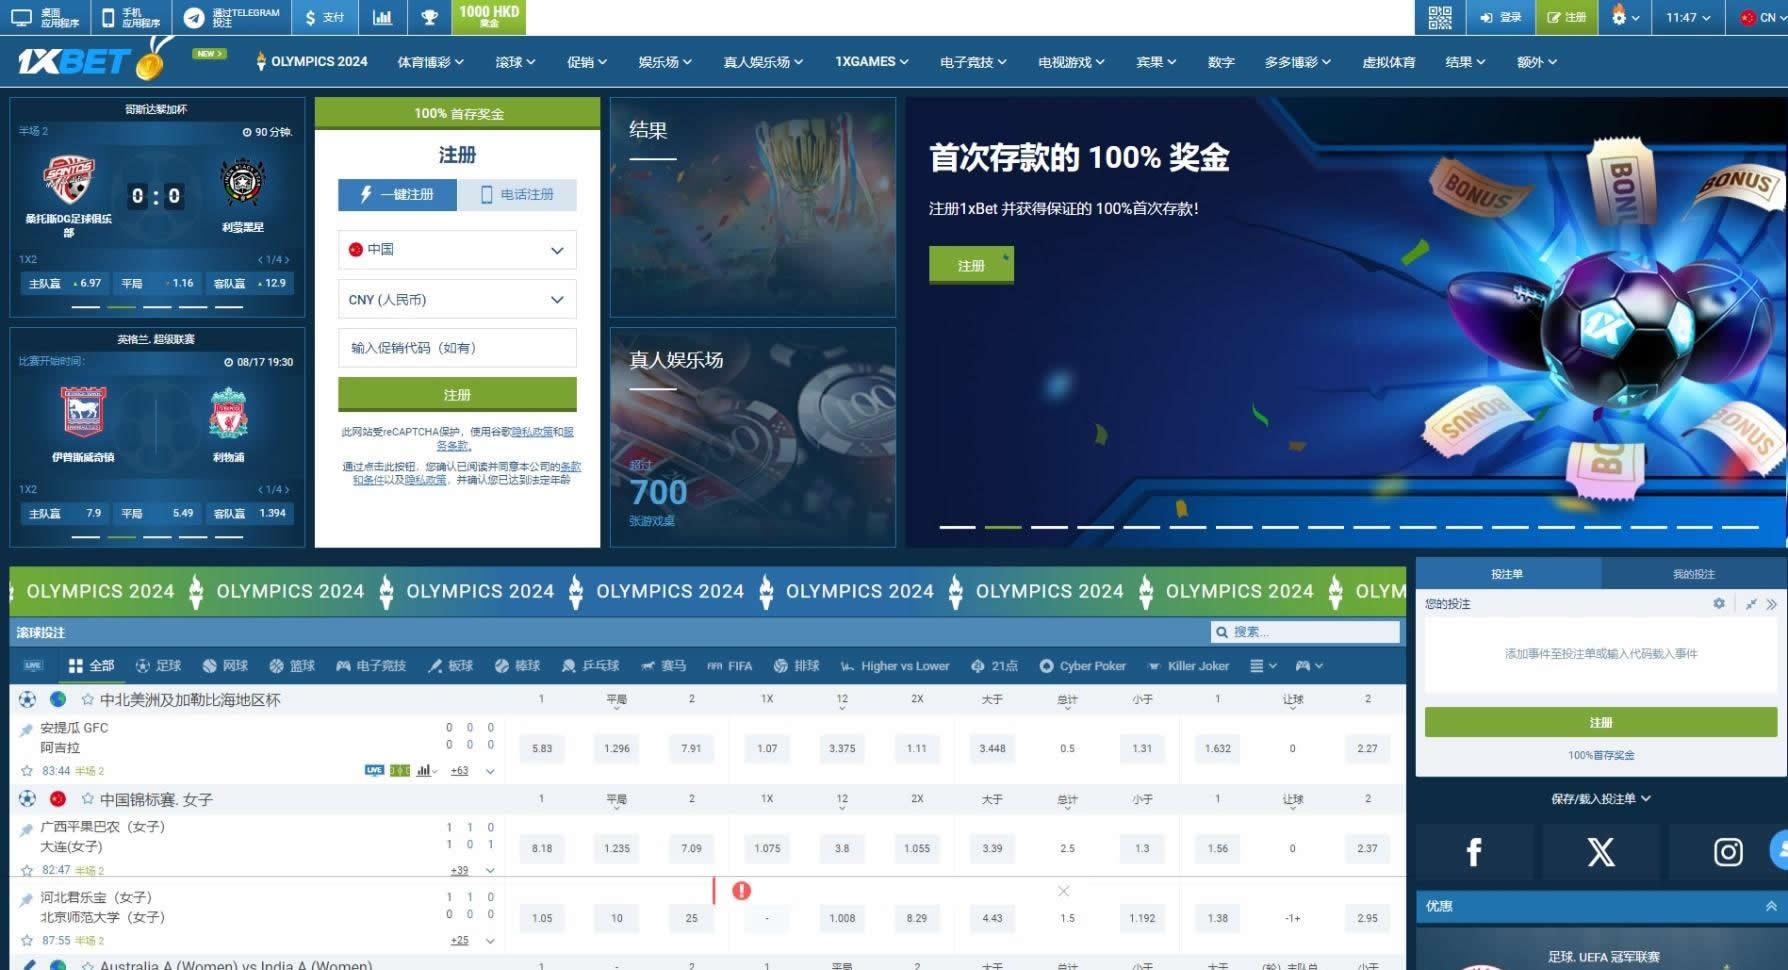Open match statistics chart for 安提瓜 GFC
The width and height of the screenshot is (1788, 970).
click(x=424, y=770)
